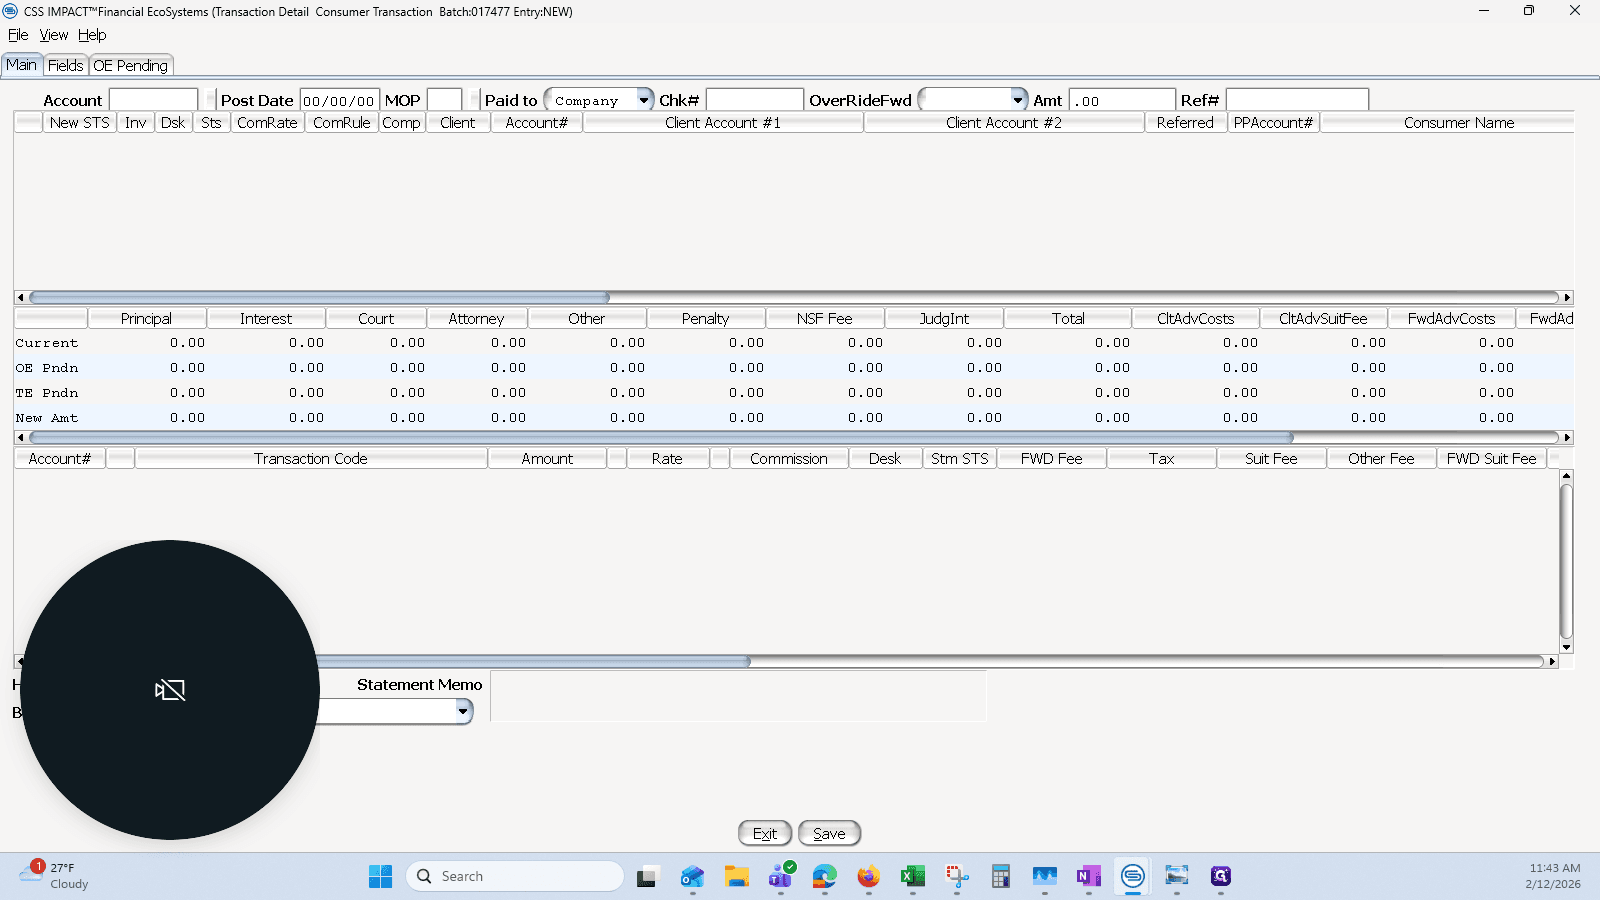Focus the MOP input box

[x=444, y=100]
